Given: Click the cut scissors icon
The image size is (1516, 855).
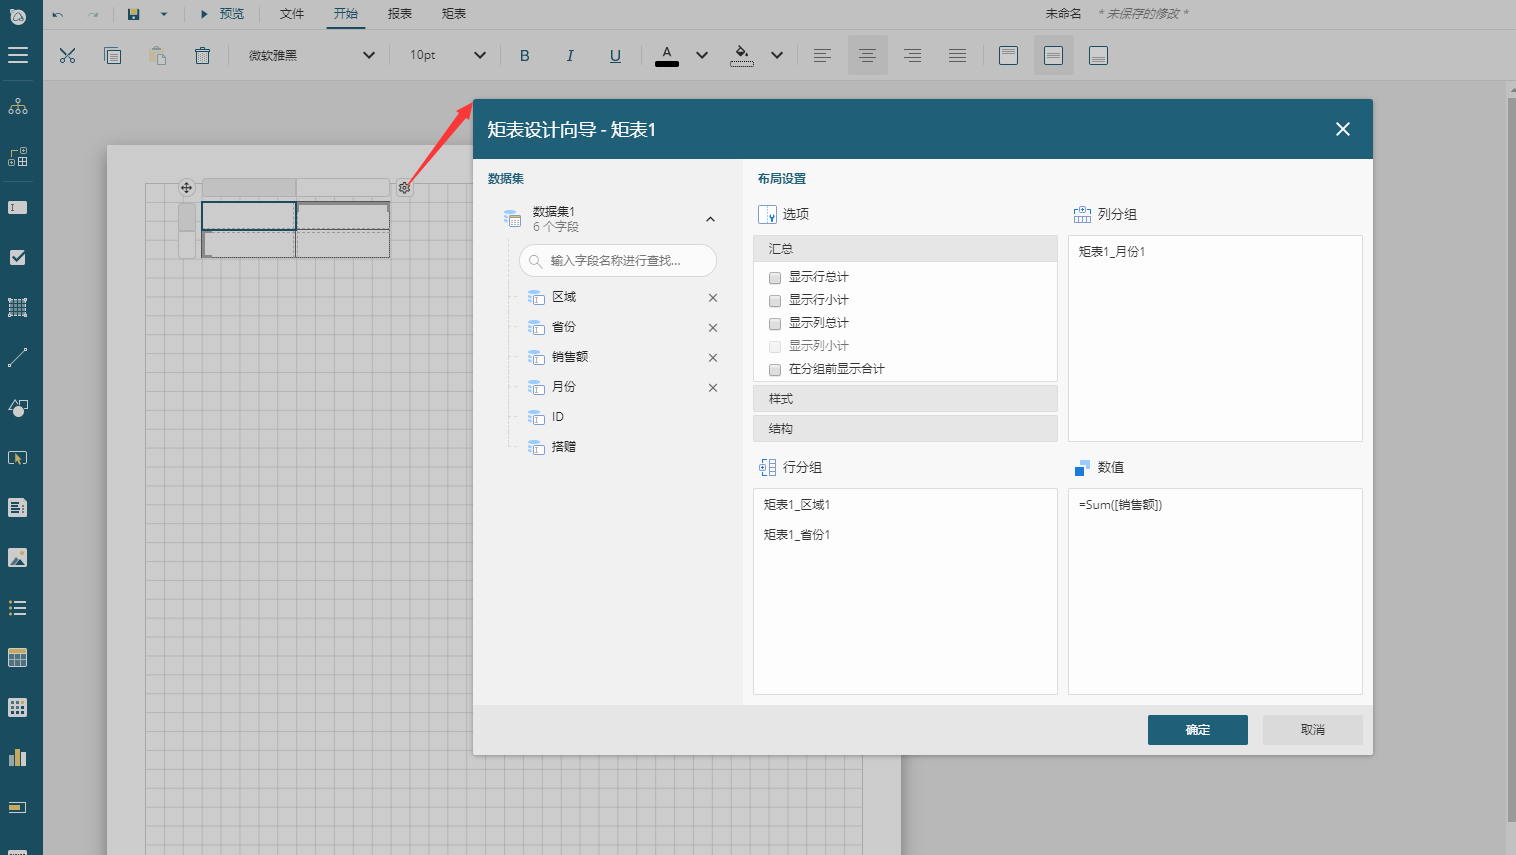Looking at the screenshot, I should pyautogui.click(x=67, y=56).
